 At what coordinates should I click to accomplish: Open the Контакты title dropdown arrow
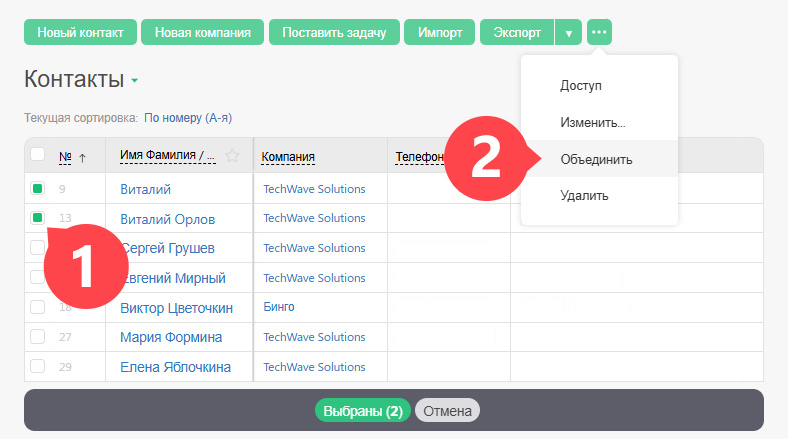pyautogui.click(x=135, y=80)
